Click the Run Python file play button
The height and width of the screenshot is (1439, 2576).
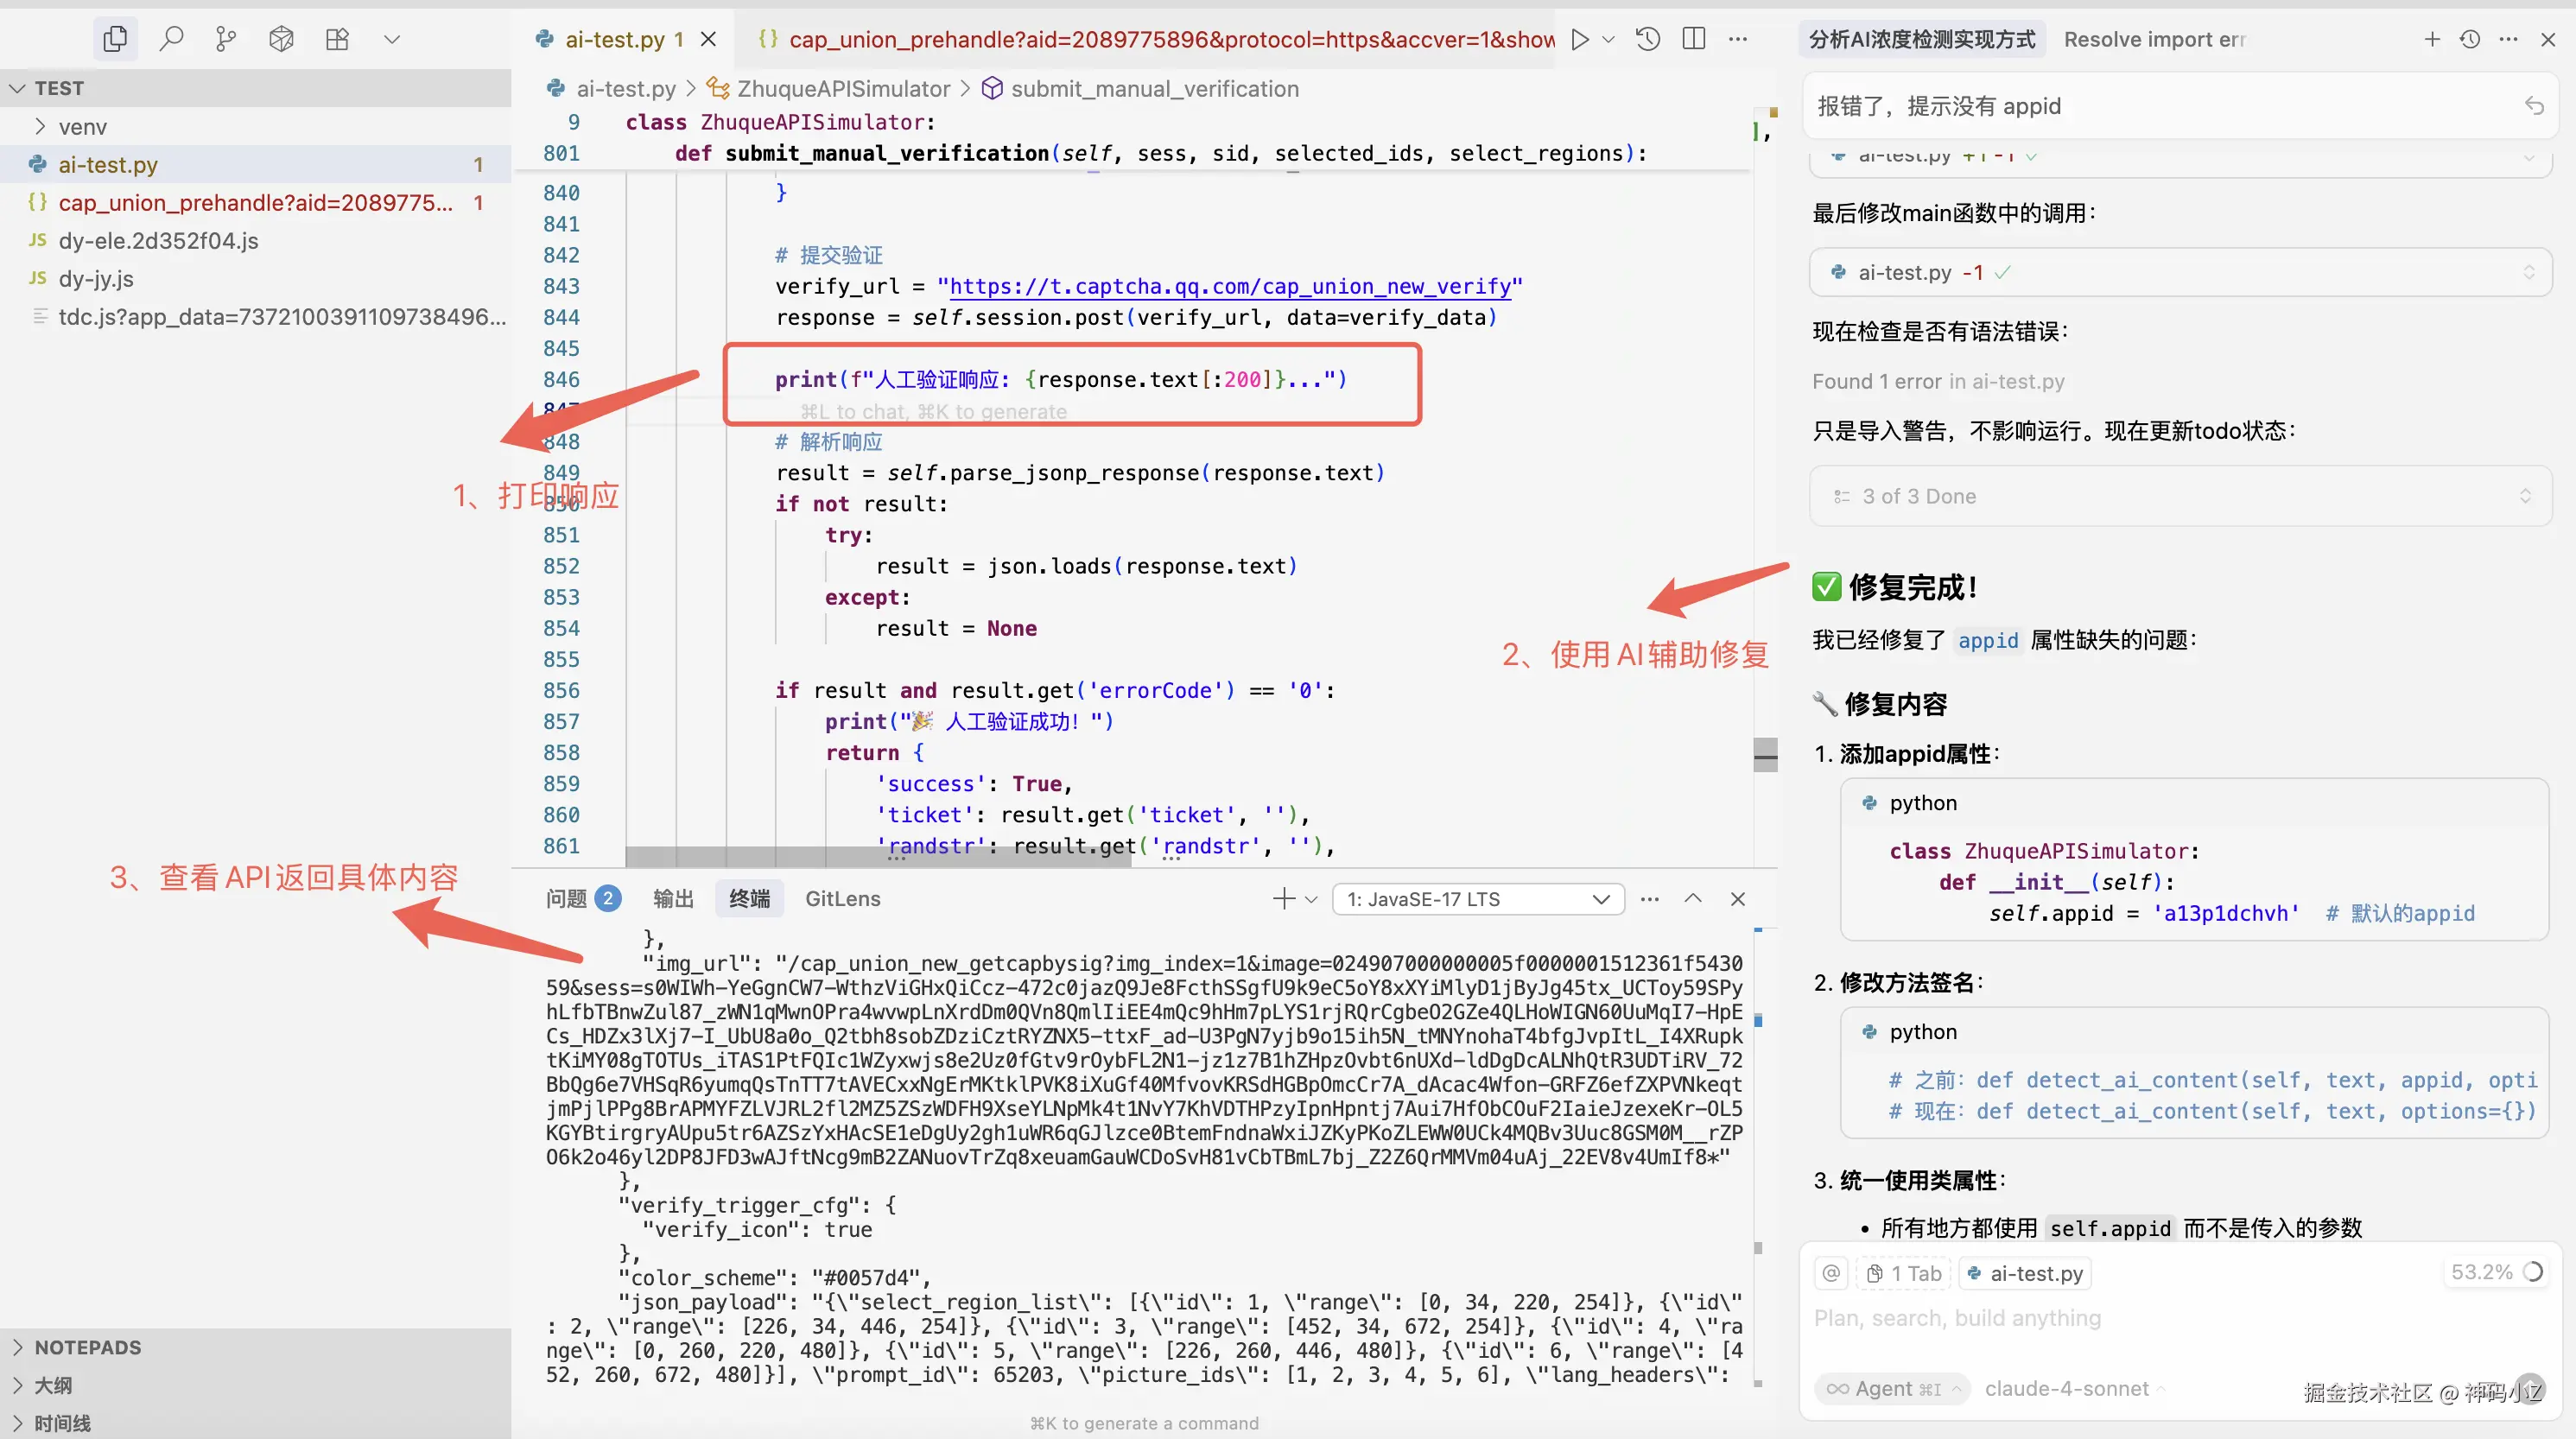[x=1579, y=39]
